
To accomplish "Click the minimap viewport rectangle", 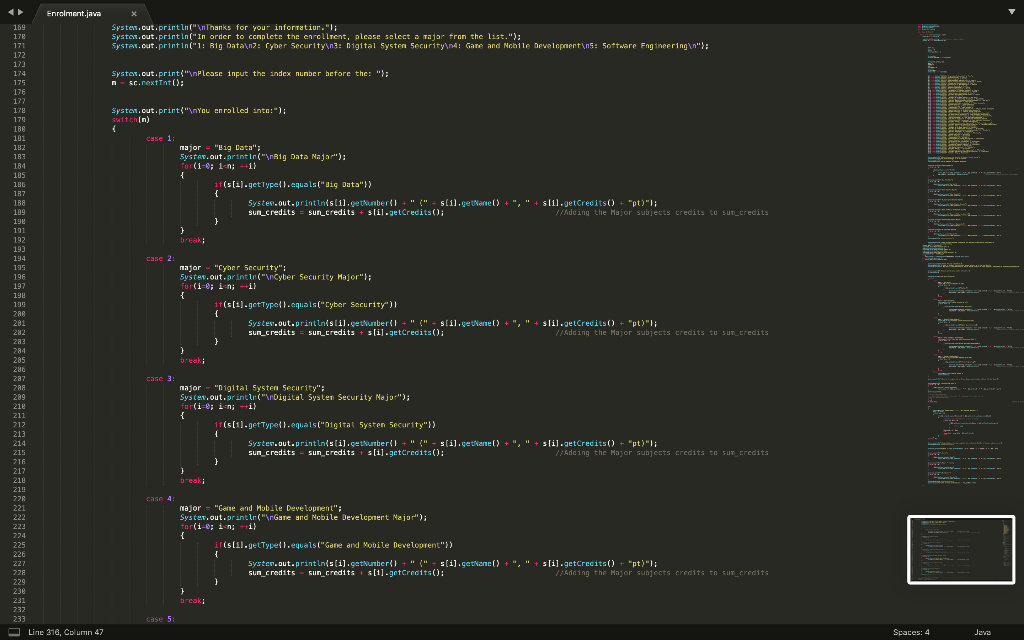I will tap(961, 549).
